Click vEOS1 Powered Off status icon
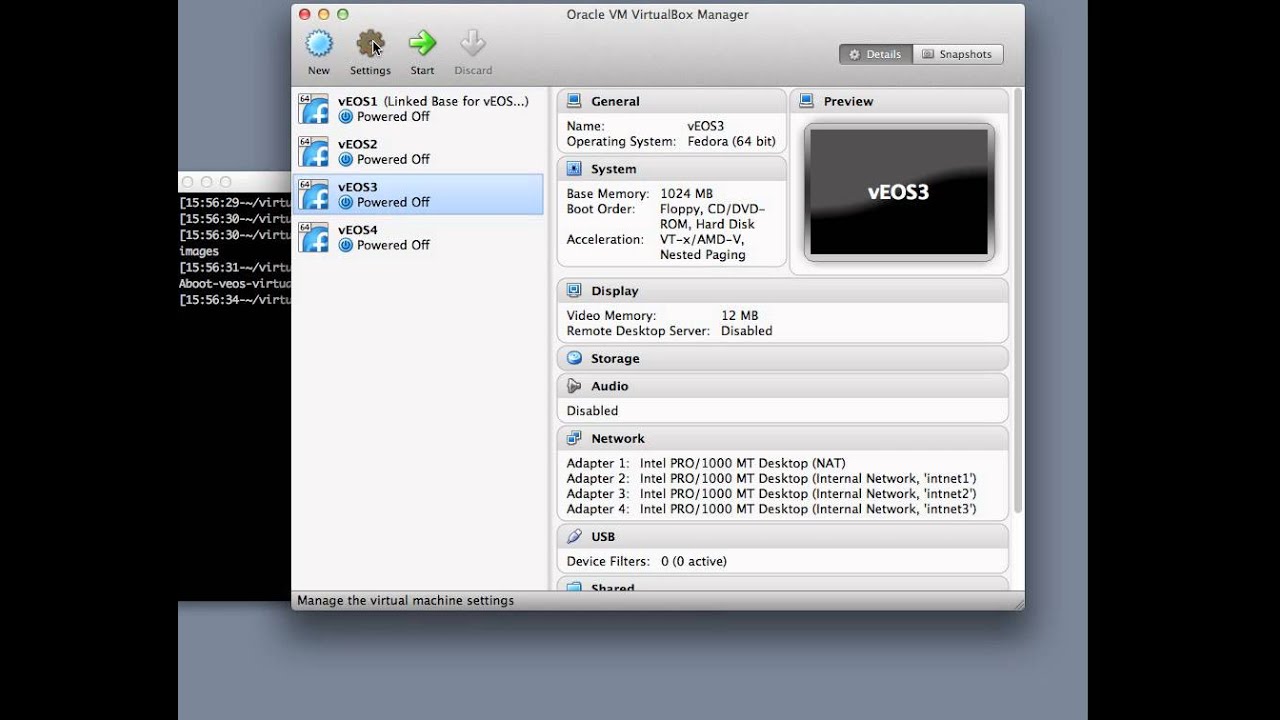Viewport: 1280px width, 720px height. 346,117
